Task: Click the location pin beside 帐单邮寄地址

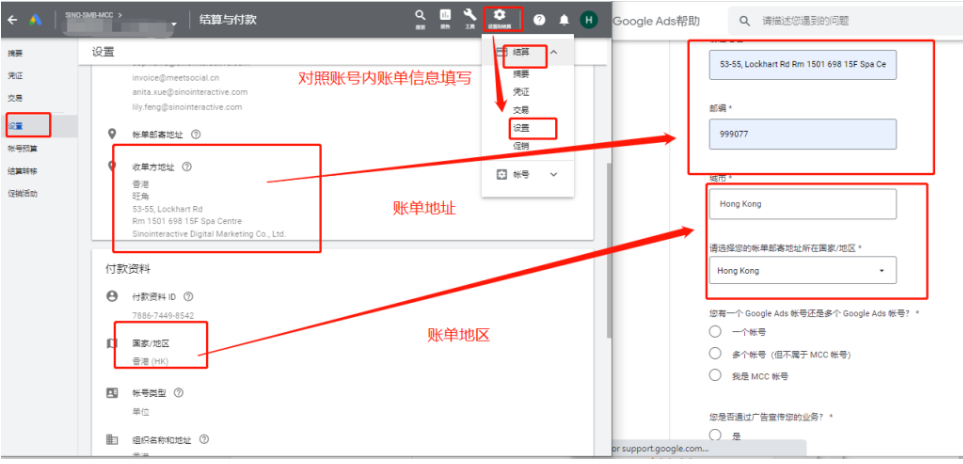Action: (x=112, y=134)
